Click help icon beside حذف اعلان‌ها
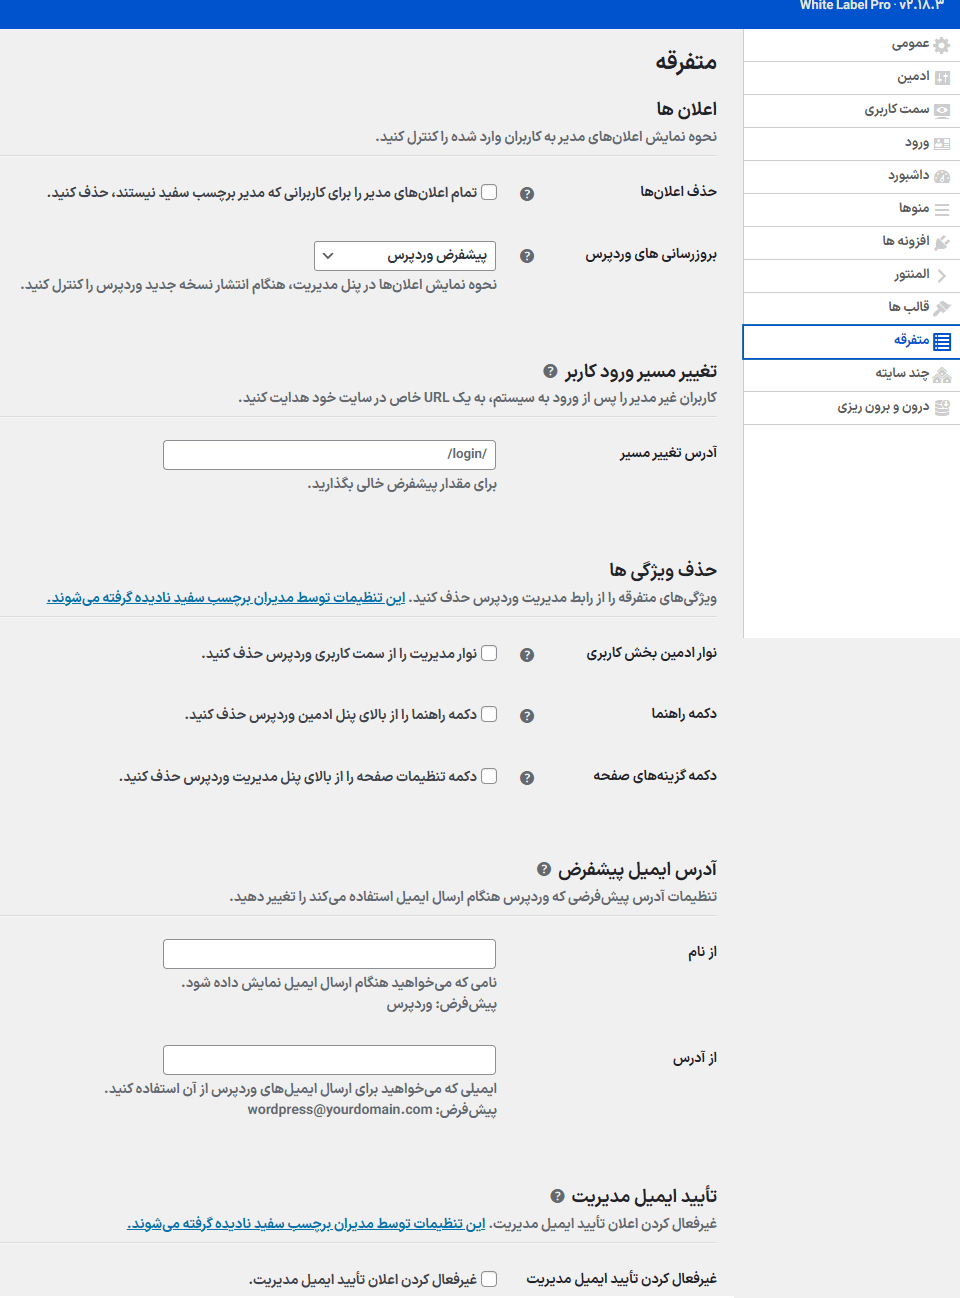The width and height of the screenshot is (960, 1298). [x=527, y=194]
